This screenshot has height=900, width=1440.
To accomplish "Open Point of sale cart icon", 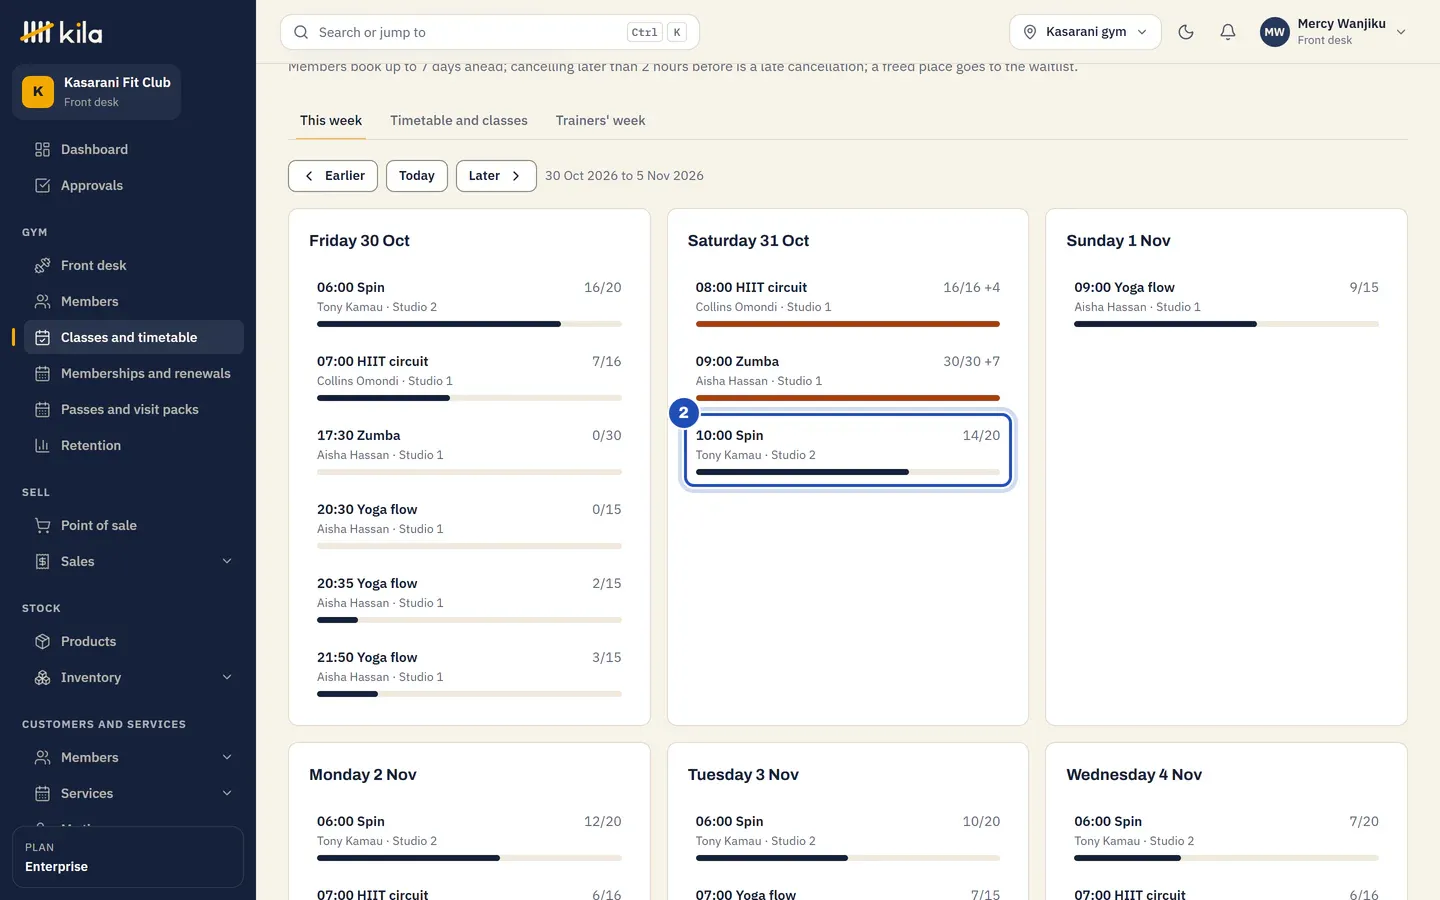I will pyautogui.click(x=42, y=525).
